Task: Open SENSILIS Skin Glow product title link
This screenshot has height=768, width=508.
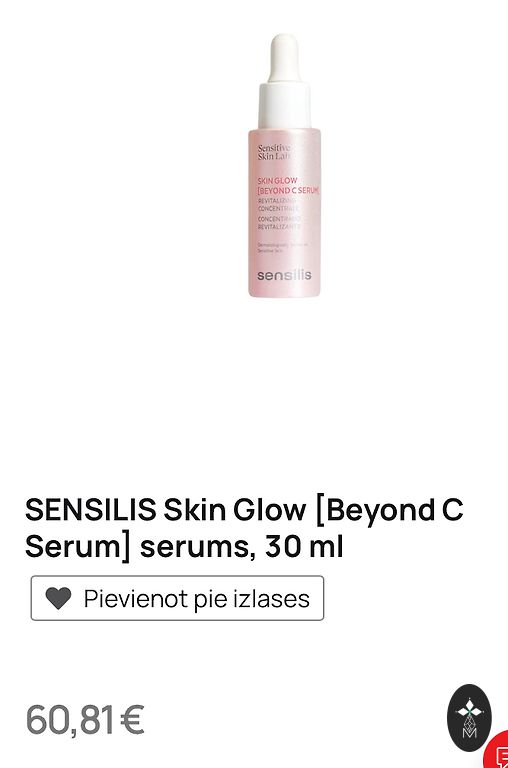Action: [244, 528]
